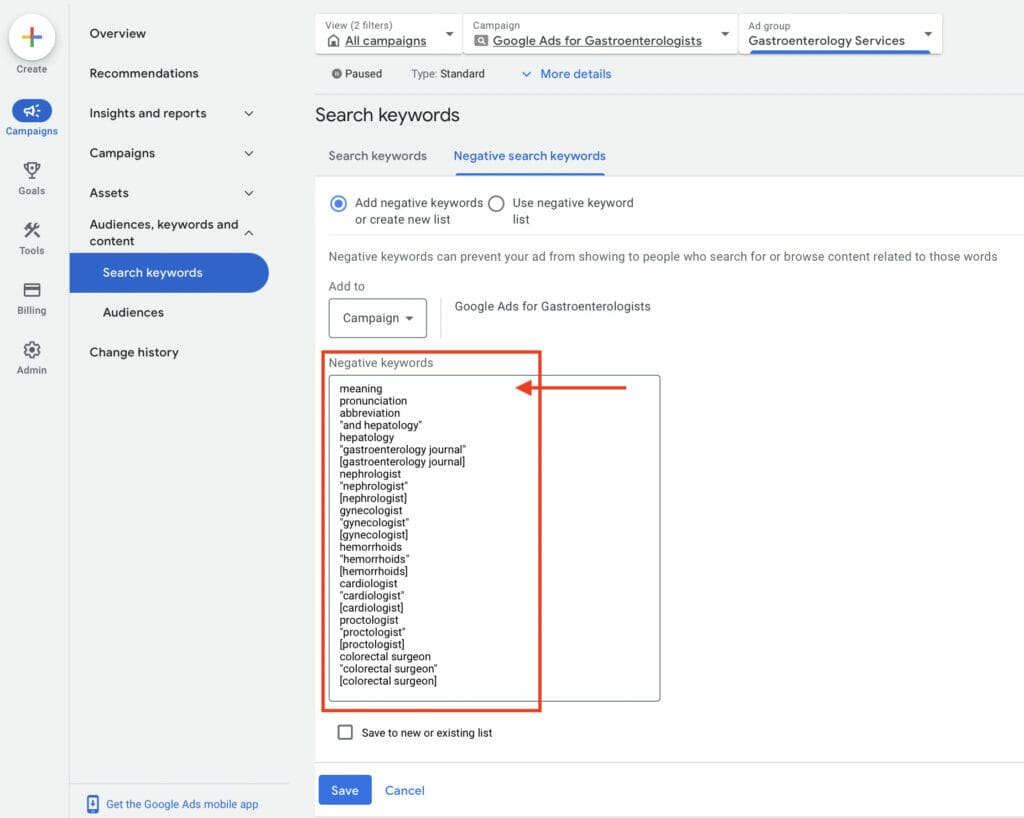Image resolution: width=1024 pixels, height=818 pixels.
Task: Open Audiences in the sidebar
Action: pyautogui.click(x=133, y=313)
